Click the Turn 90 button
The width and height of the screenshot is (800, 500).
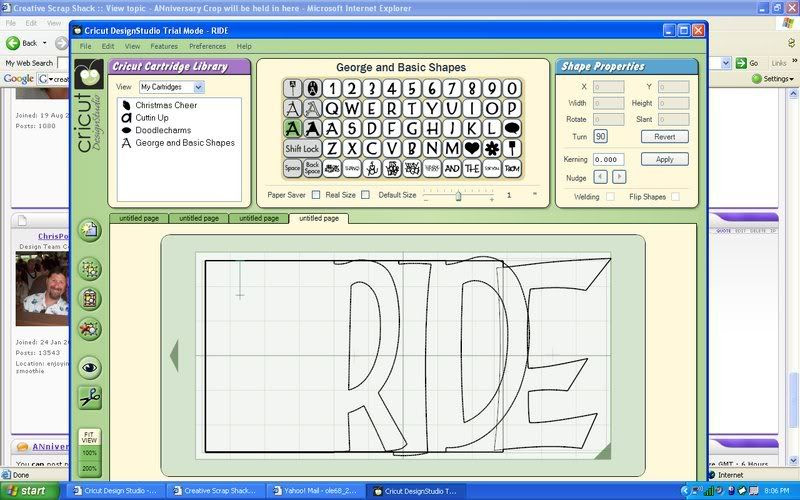(x=601, y=137)
